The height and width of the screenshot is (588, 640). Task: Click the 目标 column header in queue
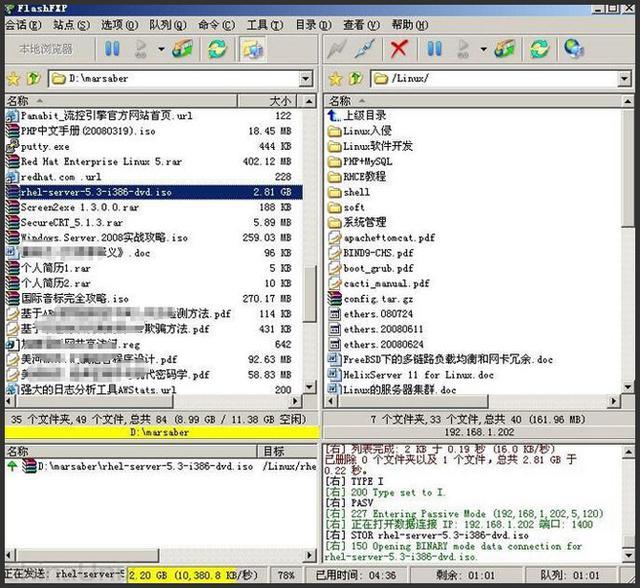click(x=273, y=451)
